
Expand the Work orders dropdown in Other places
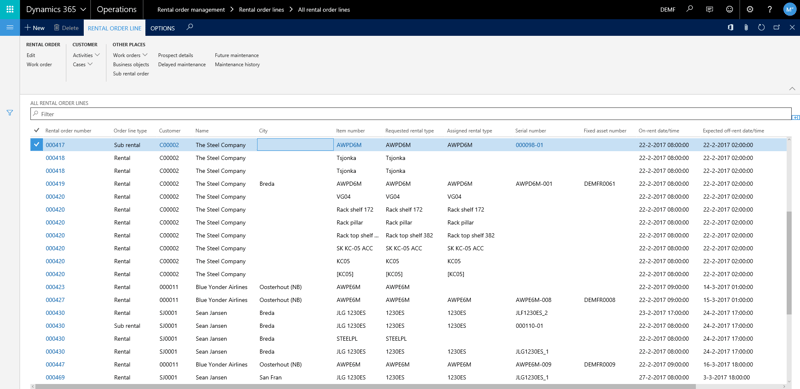tap(131, 55)
